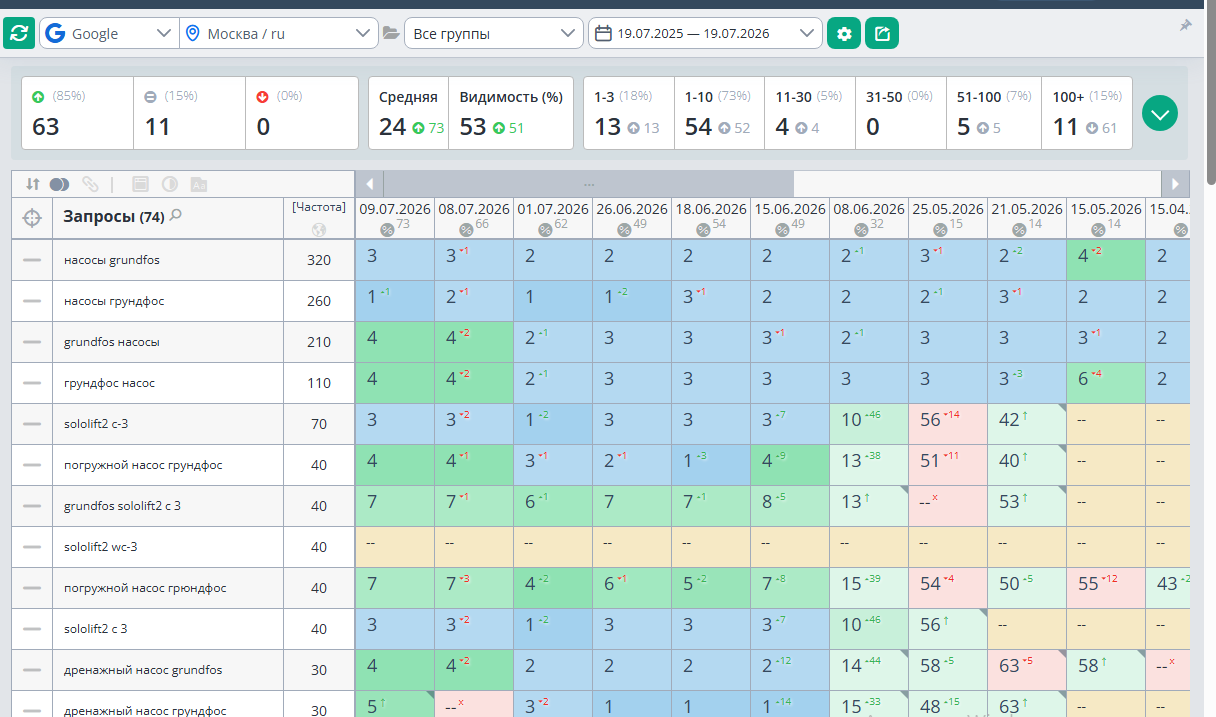Toggle the Aa text display icon

click(x=199, y=184)
